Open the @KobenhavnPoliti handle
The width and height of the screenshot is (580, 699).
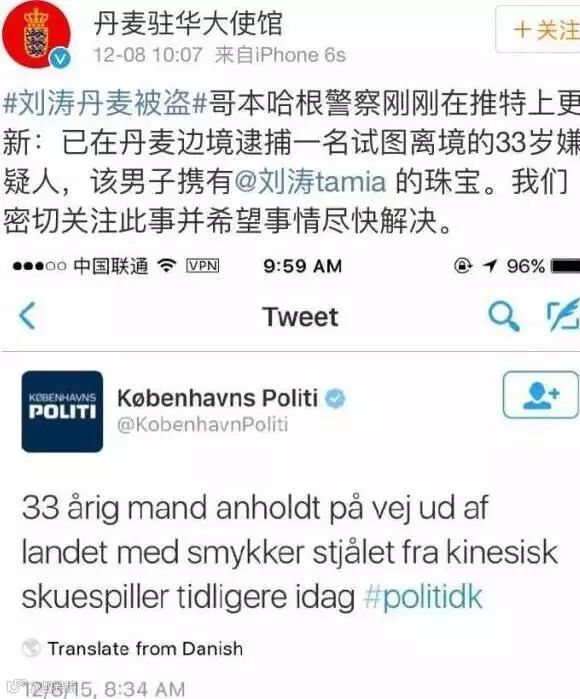click(x=202, y=425)
